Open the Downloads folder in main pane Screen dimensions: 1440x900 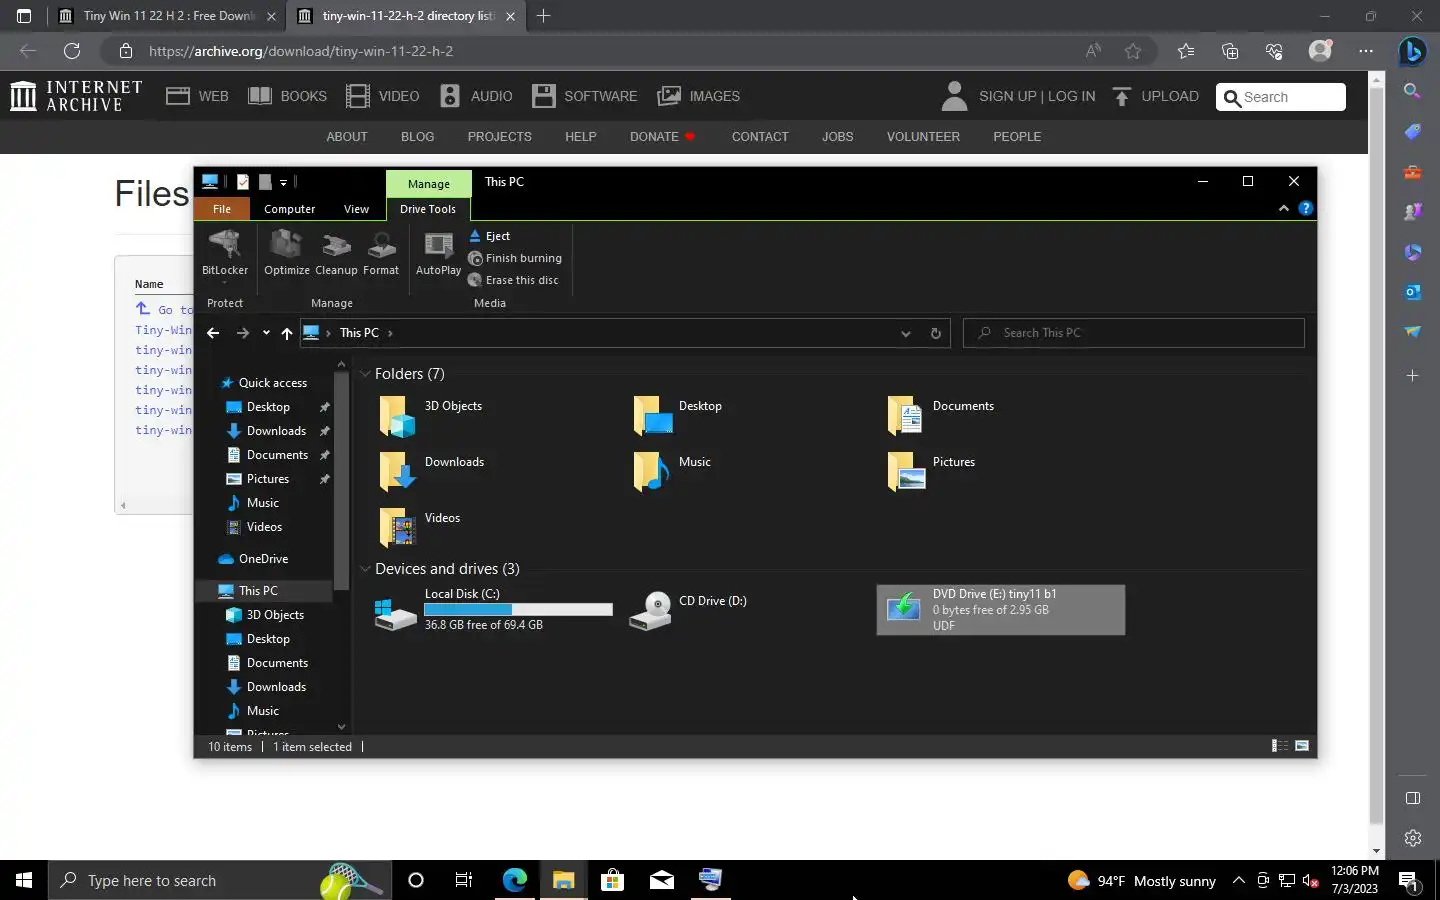click(x=431, y=471)
